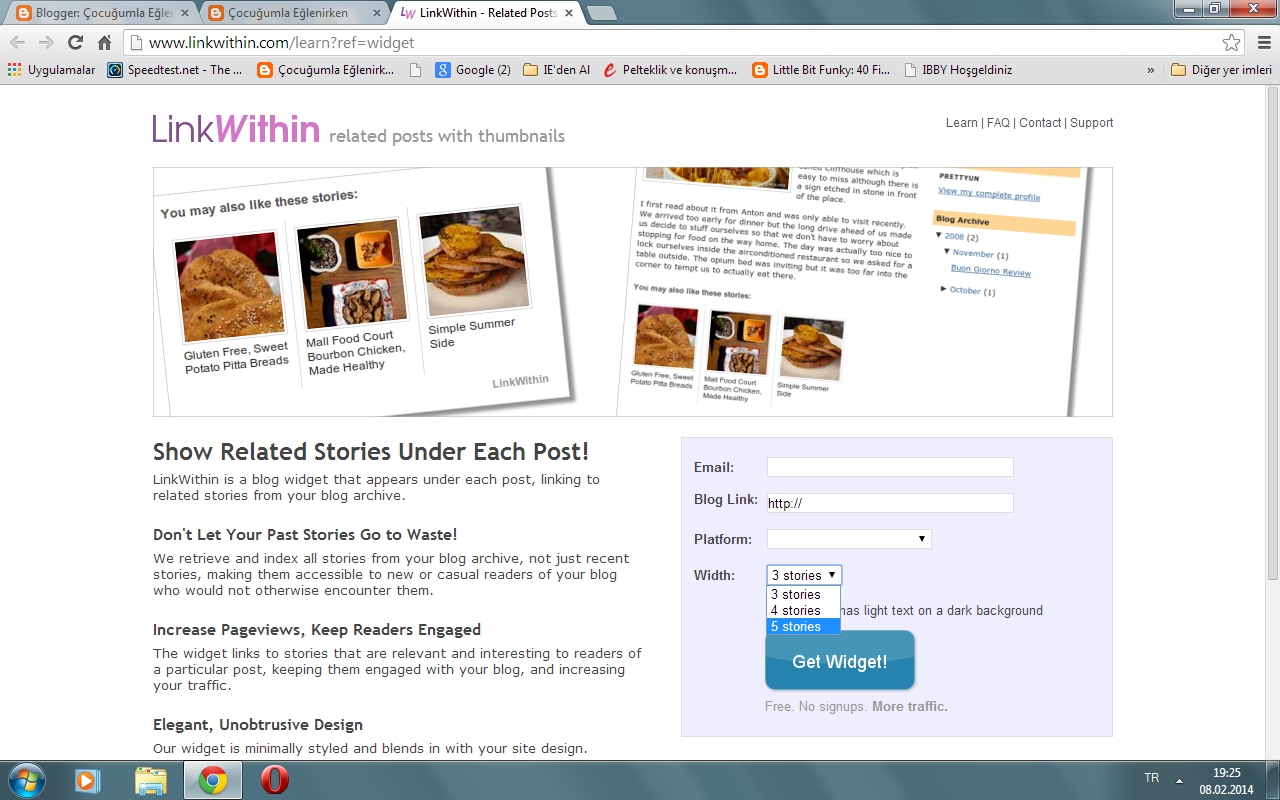The image size is (1280, 800).
Task: Open a new browser tab
Action: (601, 14)
